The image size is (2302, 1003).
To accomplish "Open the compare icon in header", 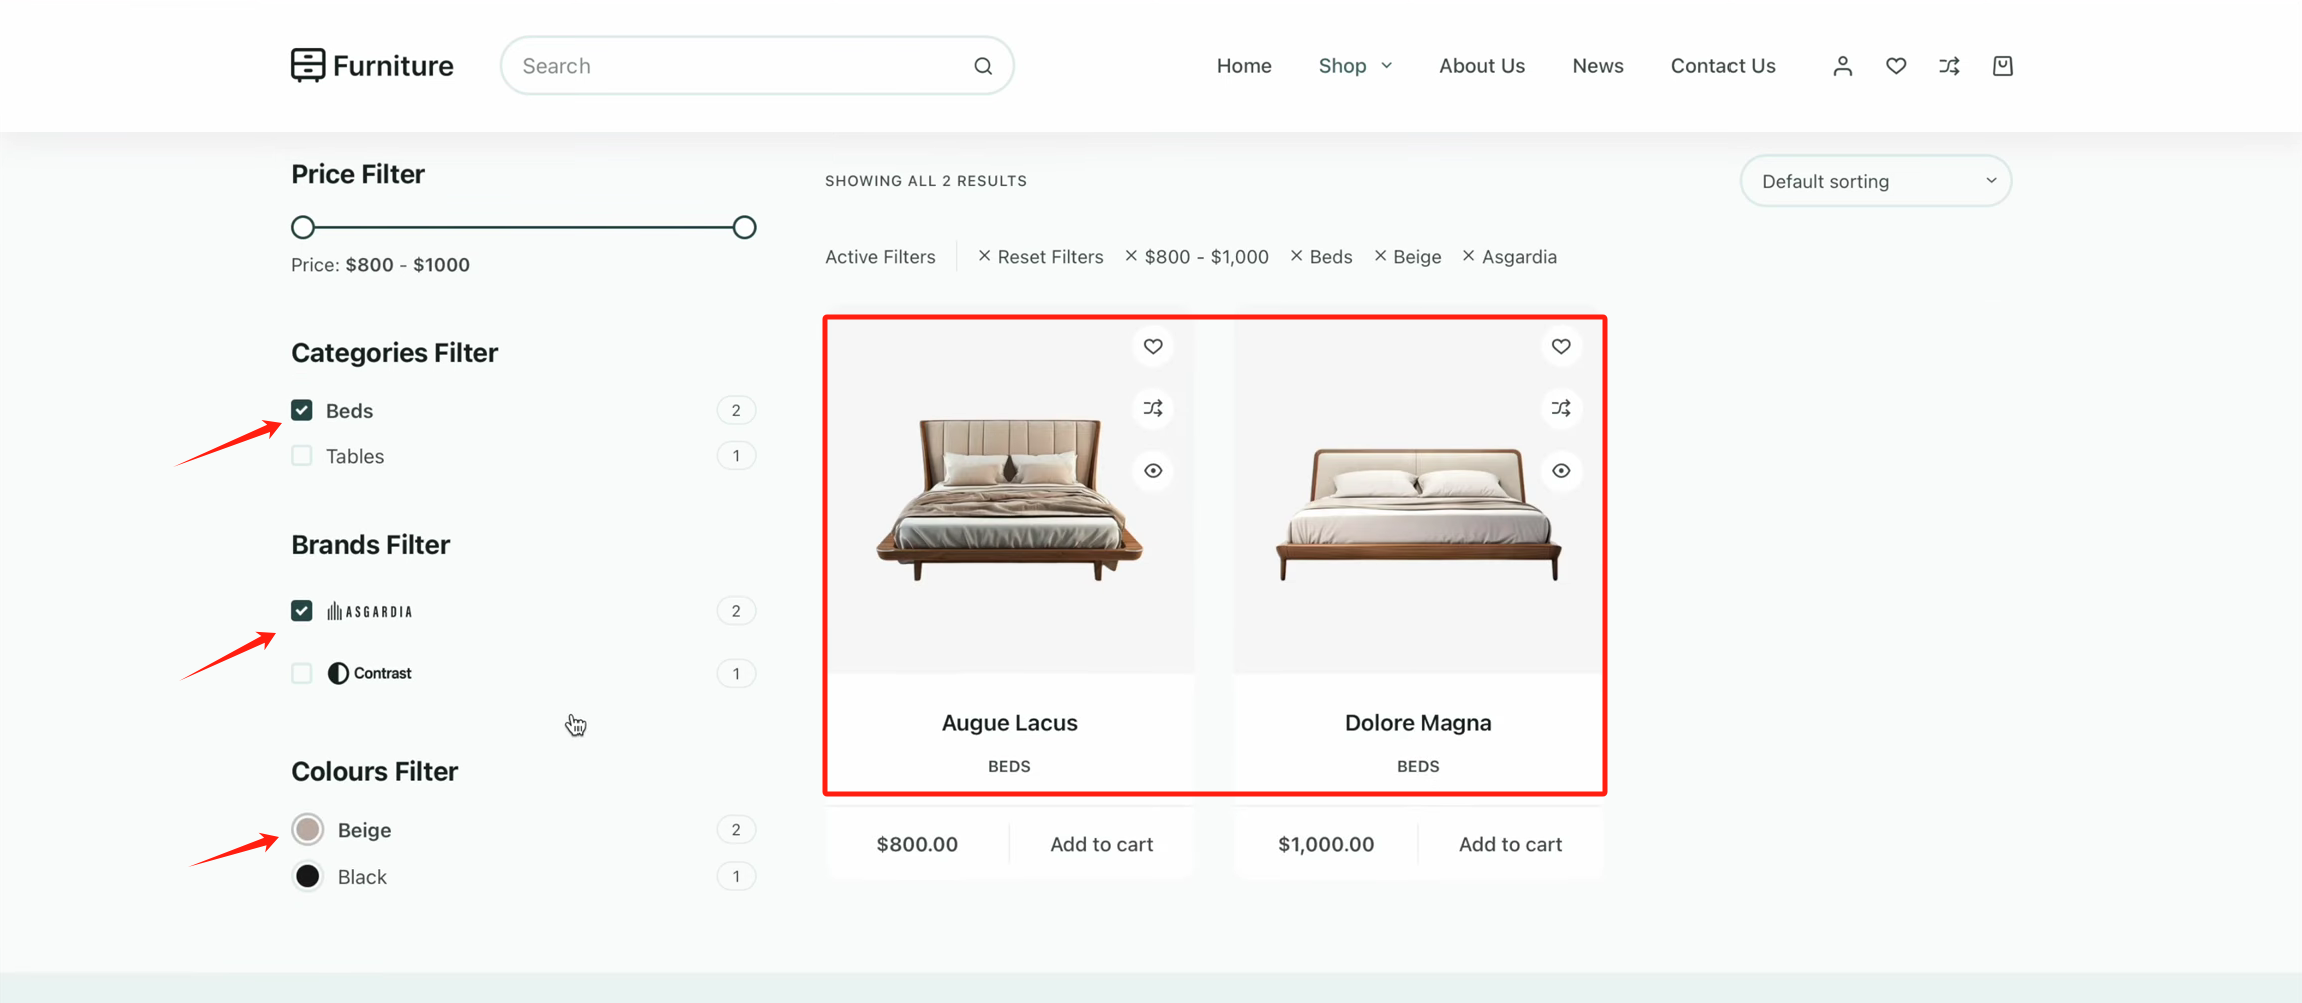I will point(1949,66).
